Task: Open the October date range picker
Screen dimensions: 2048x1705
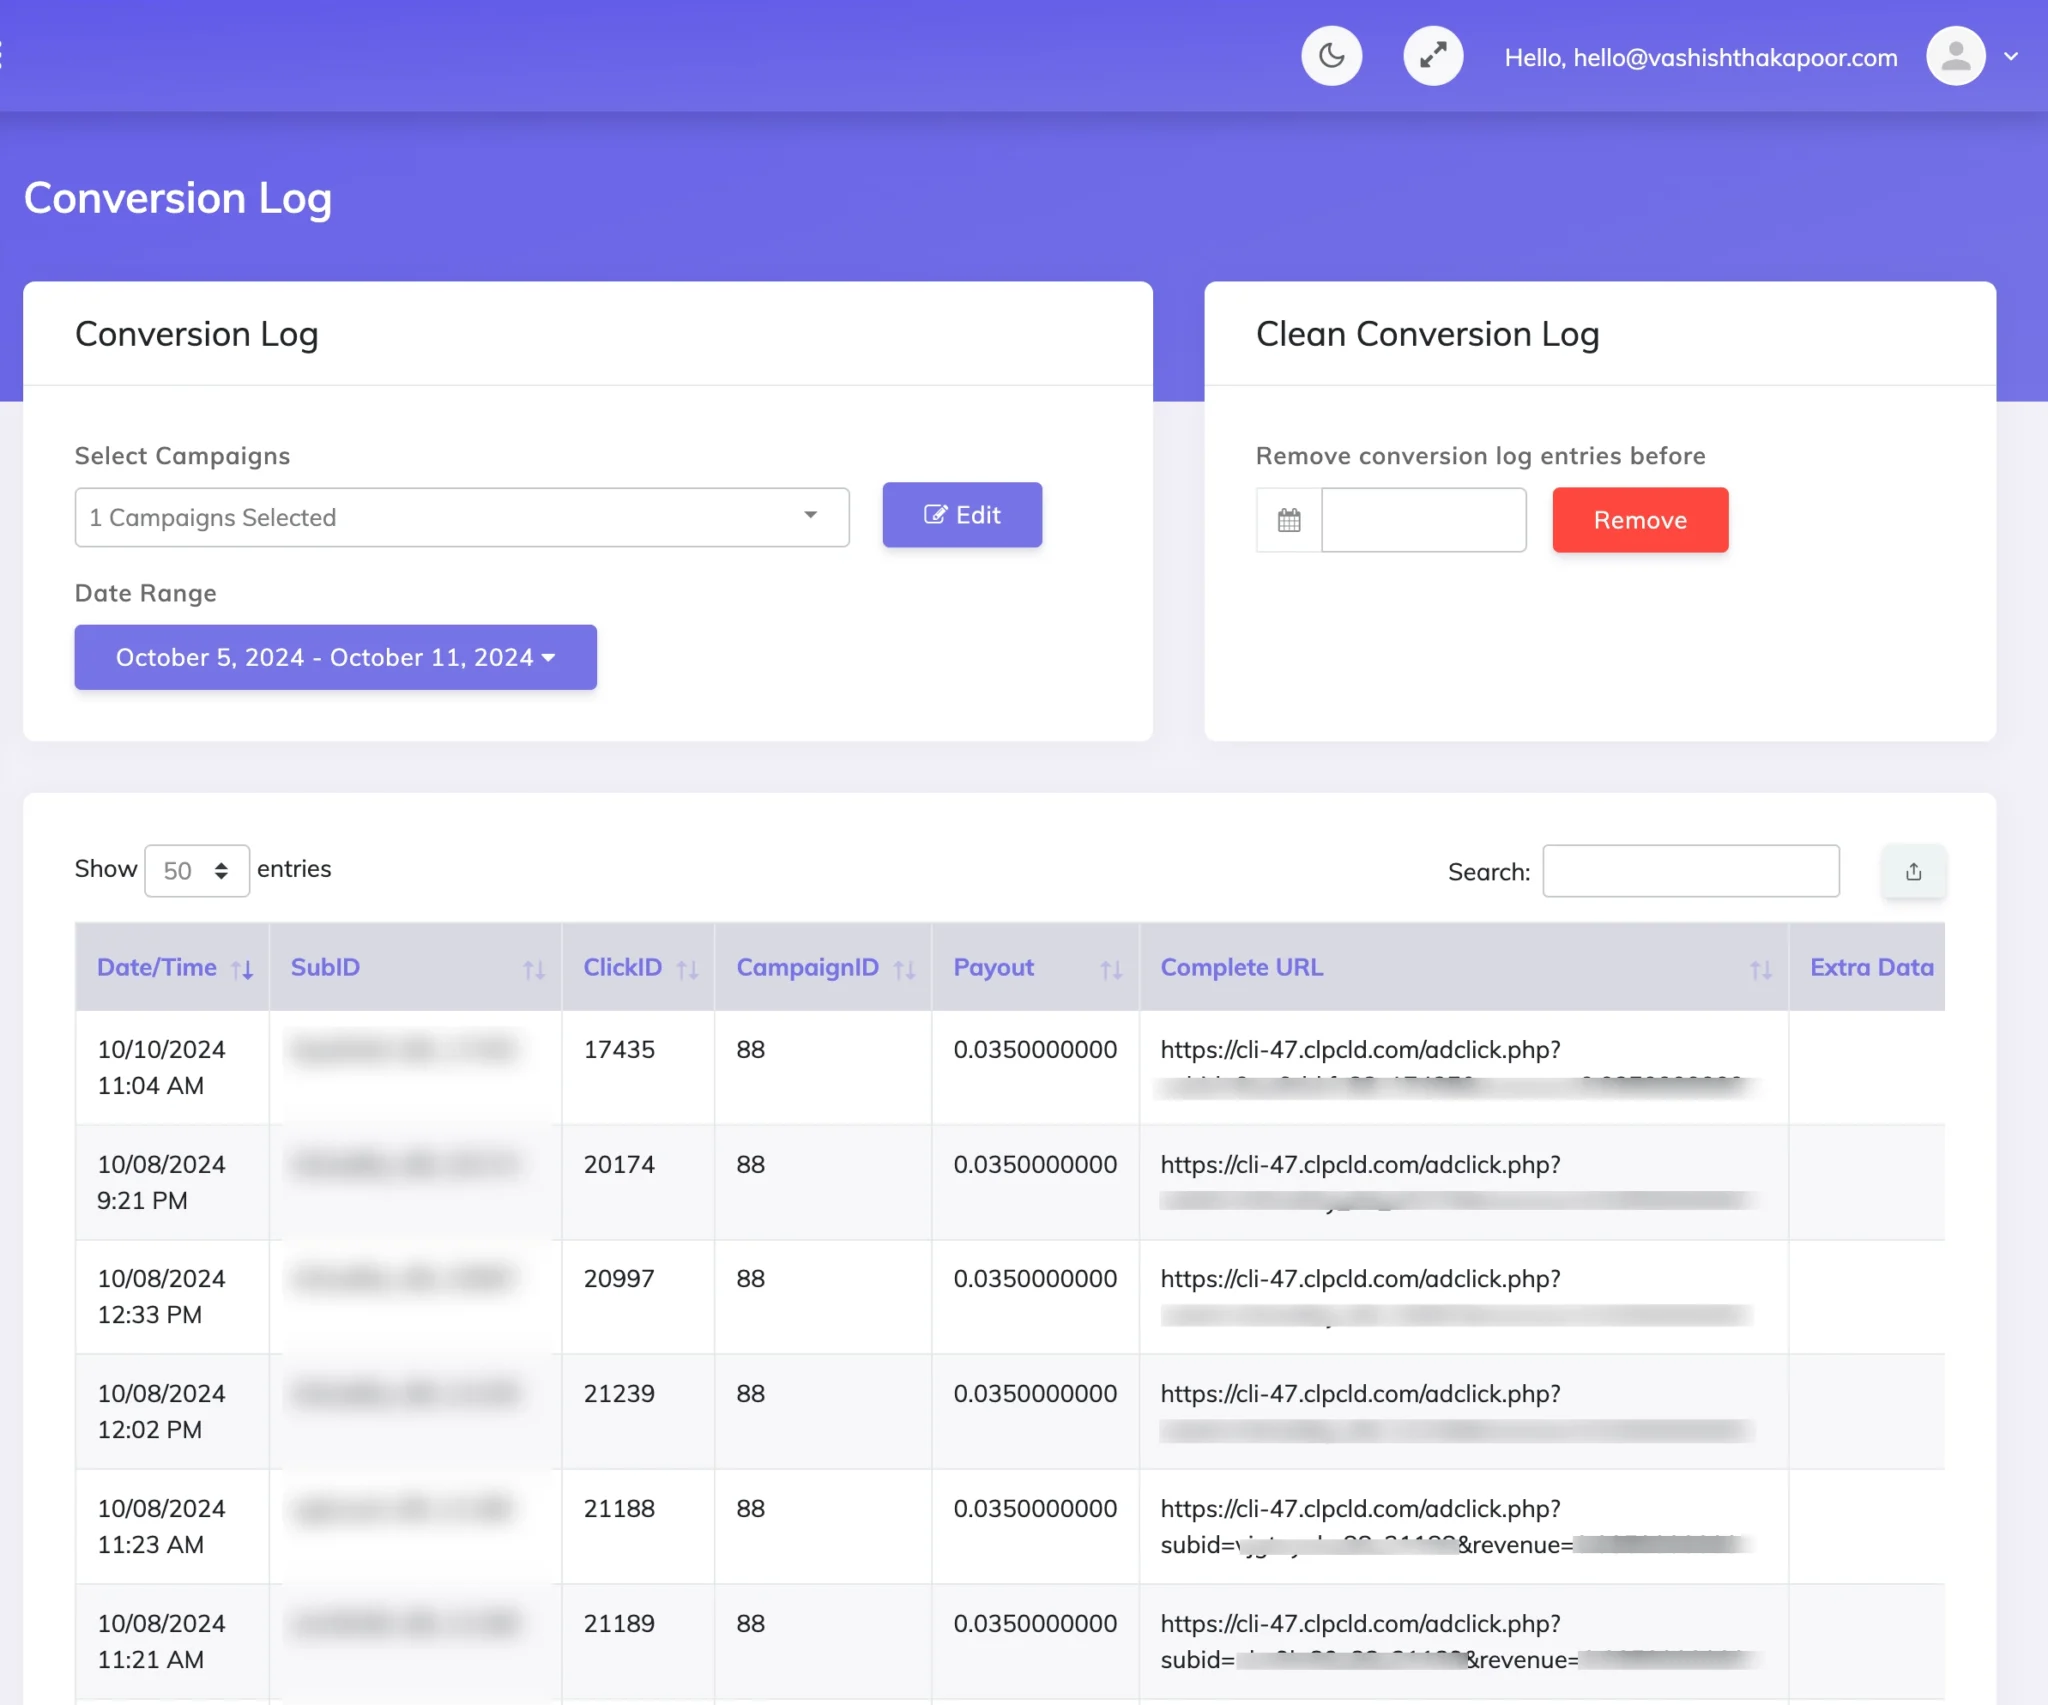Action: (335, 657)
